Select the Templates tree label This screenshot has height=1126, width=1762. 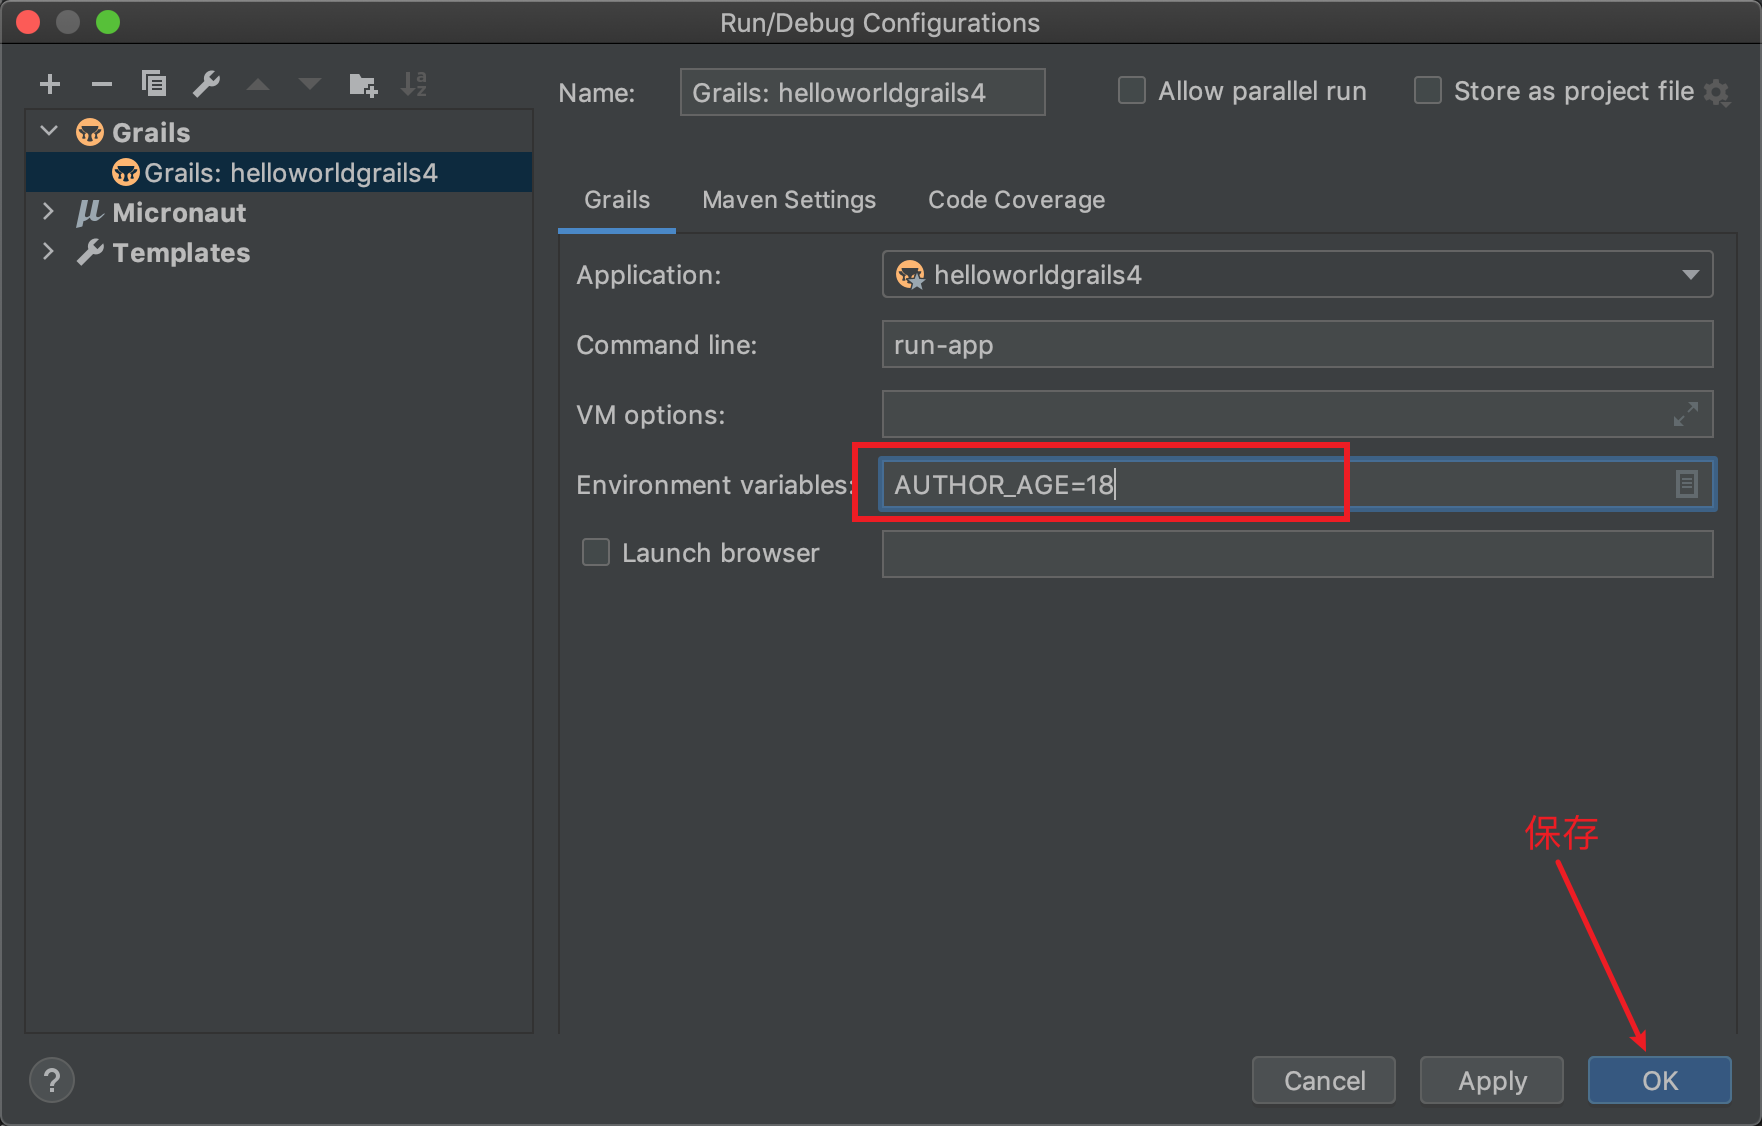181,252
